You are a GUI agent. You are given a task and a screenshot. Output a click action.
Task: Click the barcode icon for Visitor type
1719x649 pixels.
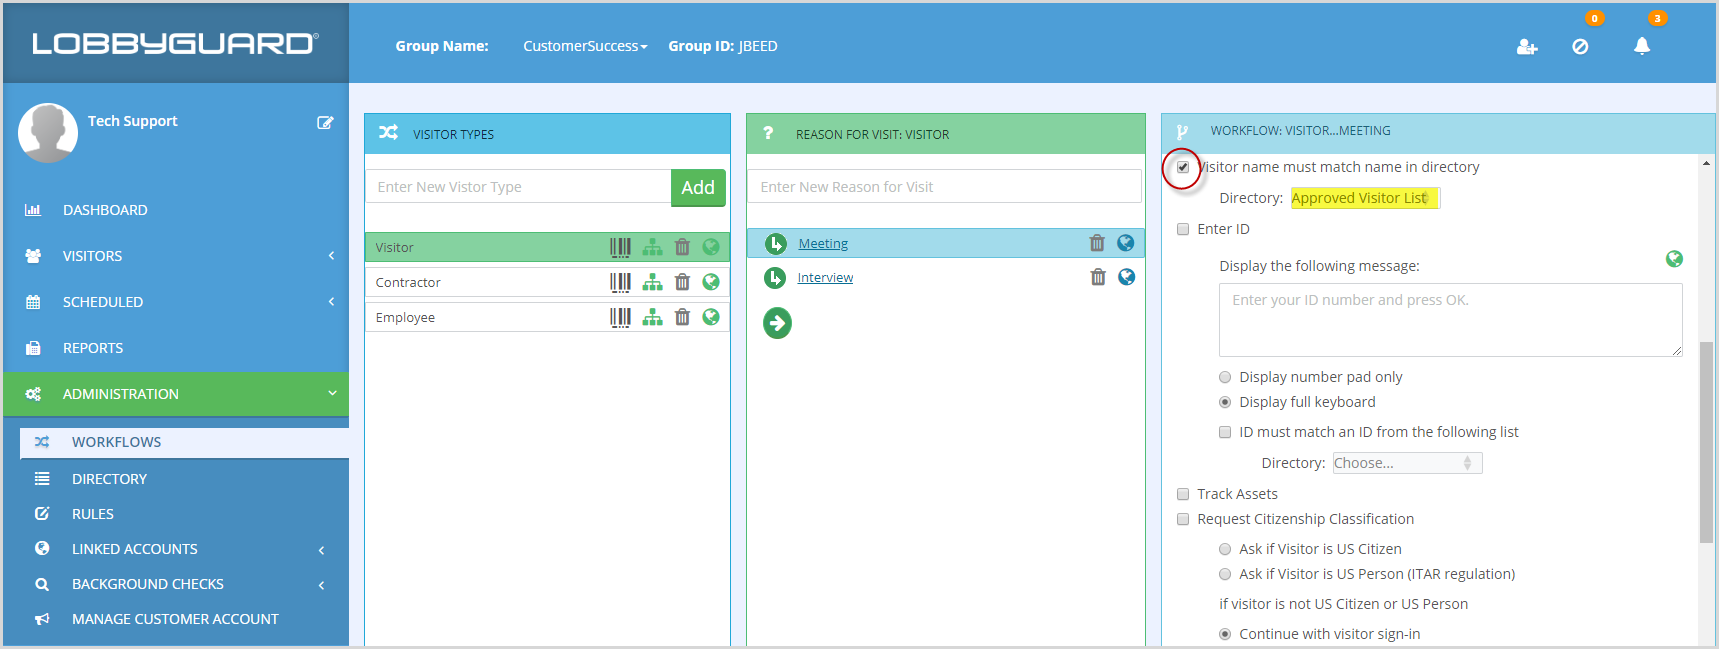pos(620,247)
